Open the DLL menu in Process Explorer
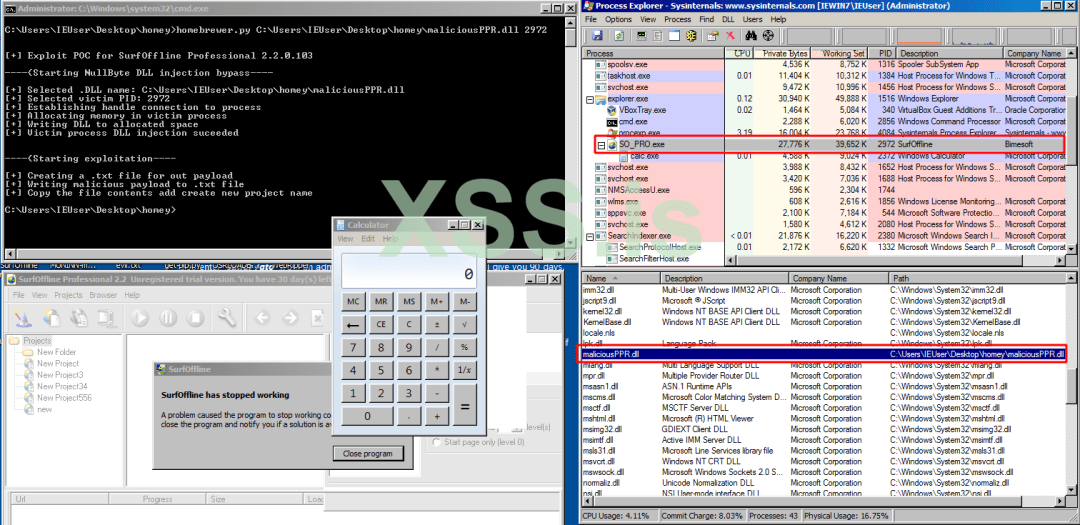The height and width of the screenshot is (525, 1080). pyautogui.click(x=726, y=19)
